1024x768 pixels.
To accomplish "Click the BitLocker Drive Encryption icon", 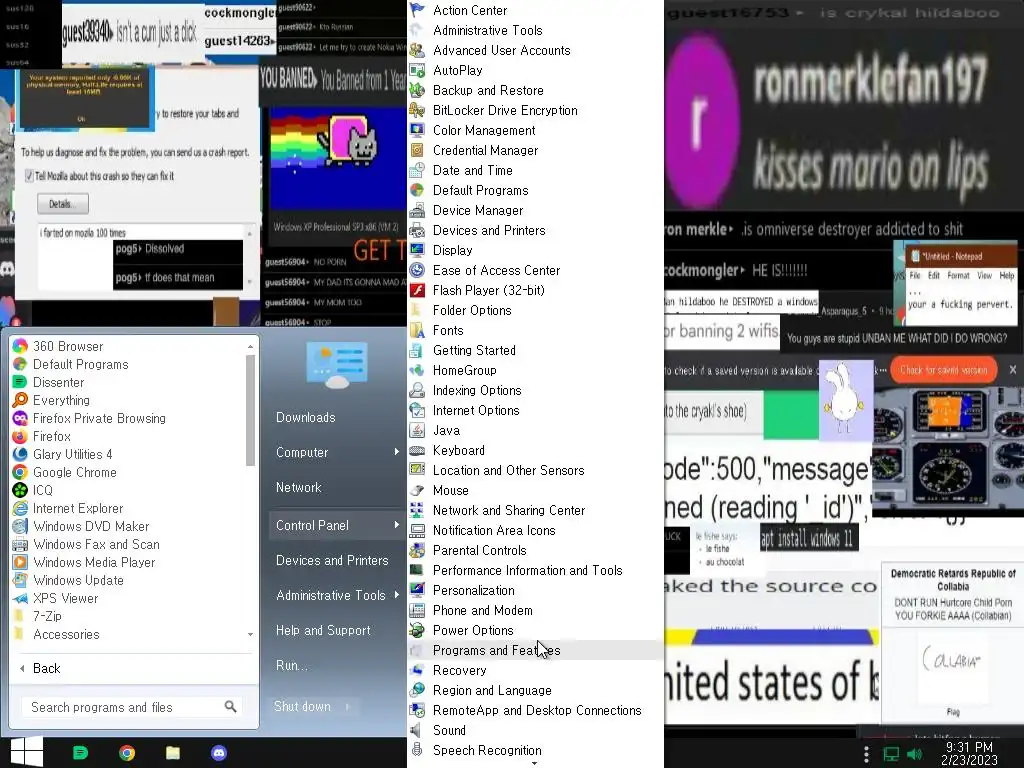I will tap(417, 110).
